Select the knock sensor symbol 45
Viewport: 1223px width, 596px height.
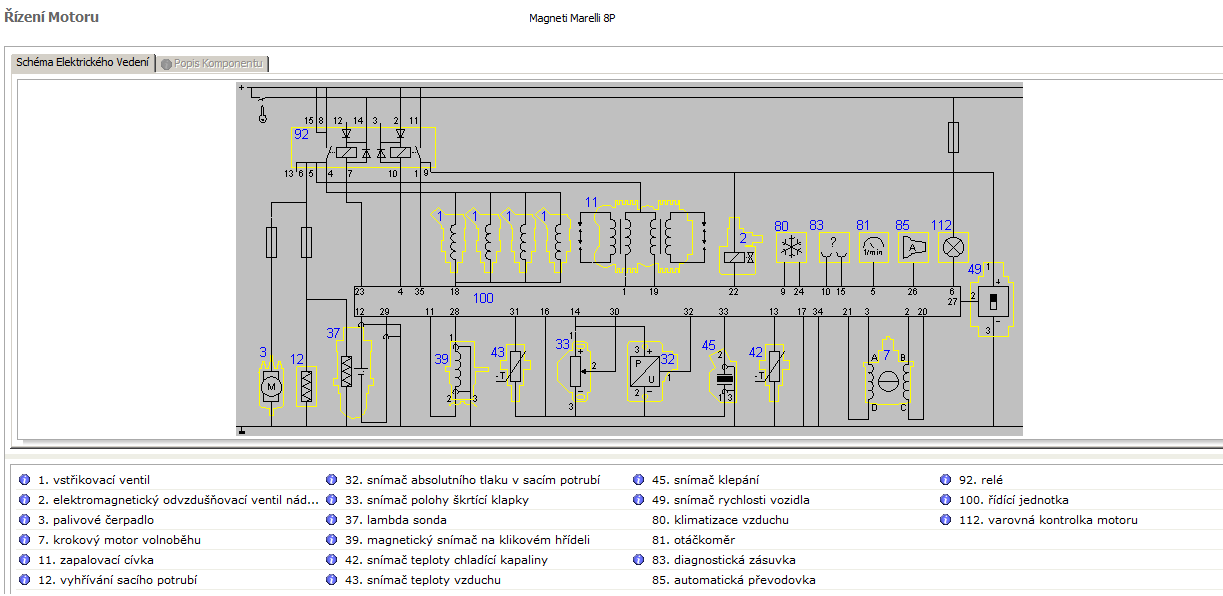coord(726,378)
